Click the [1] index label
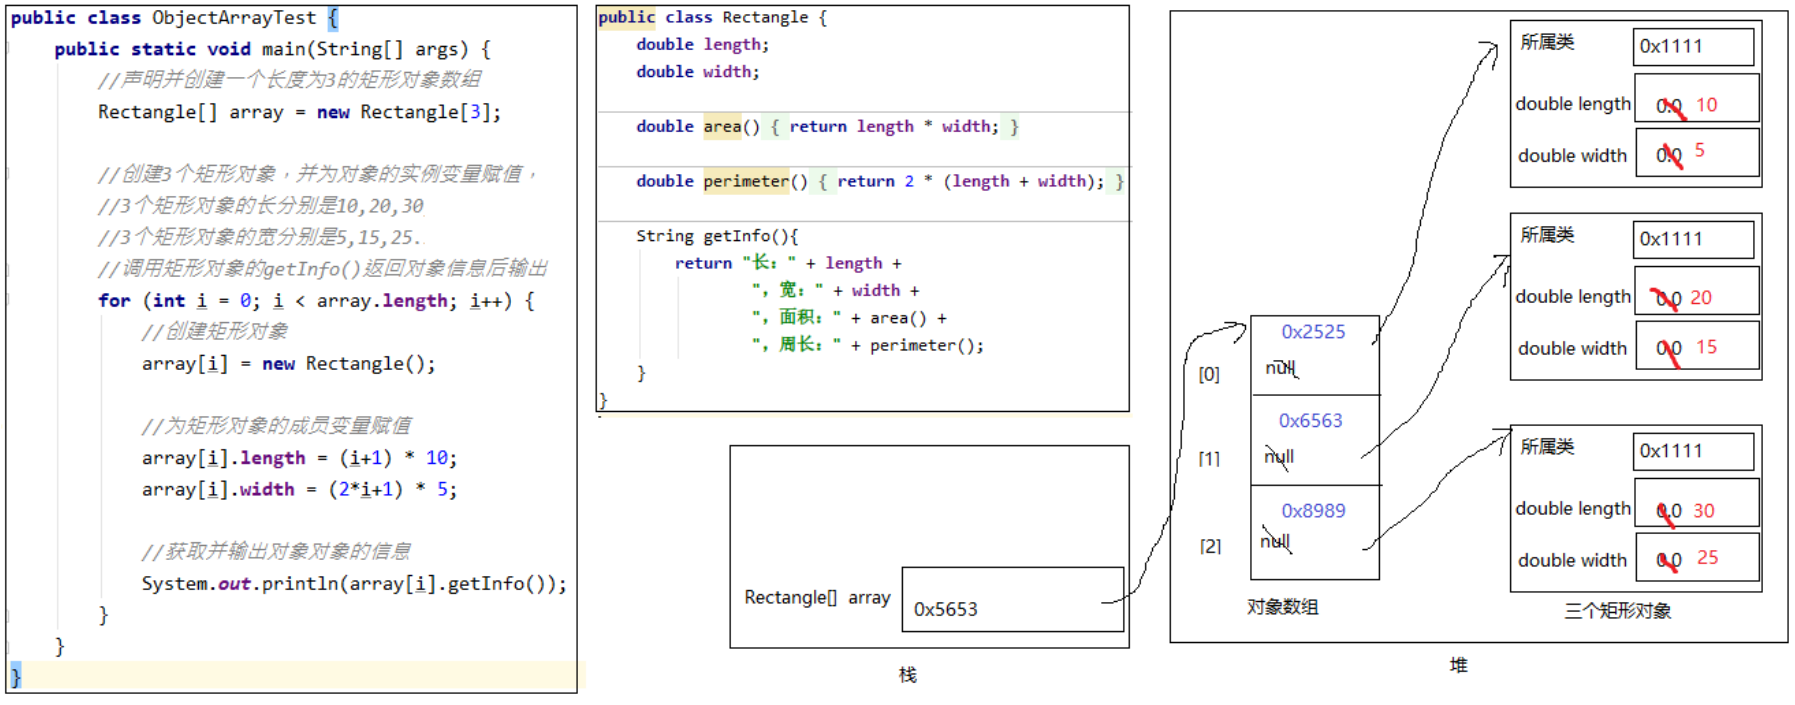 tap(1209, 459)
